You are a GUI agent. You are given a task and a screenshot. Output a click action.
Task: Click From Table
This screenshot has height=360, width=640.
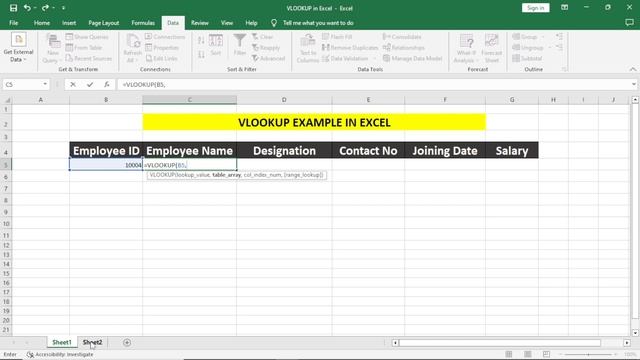click(84, 48)
